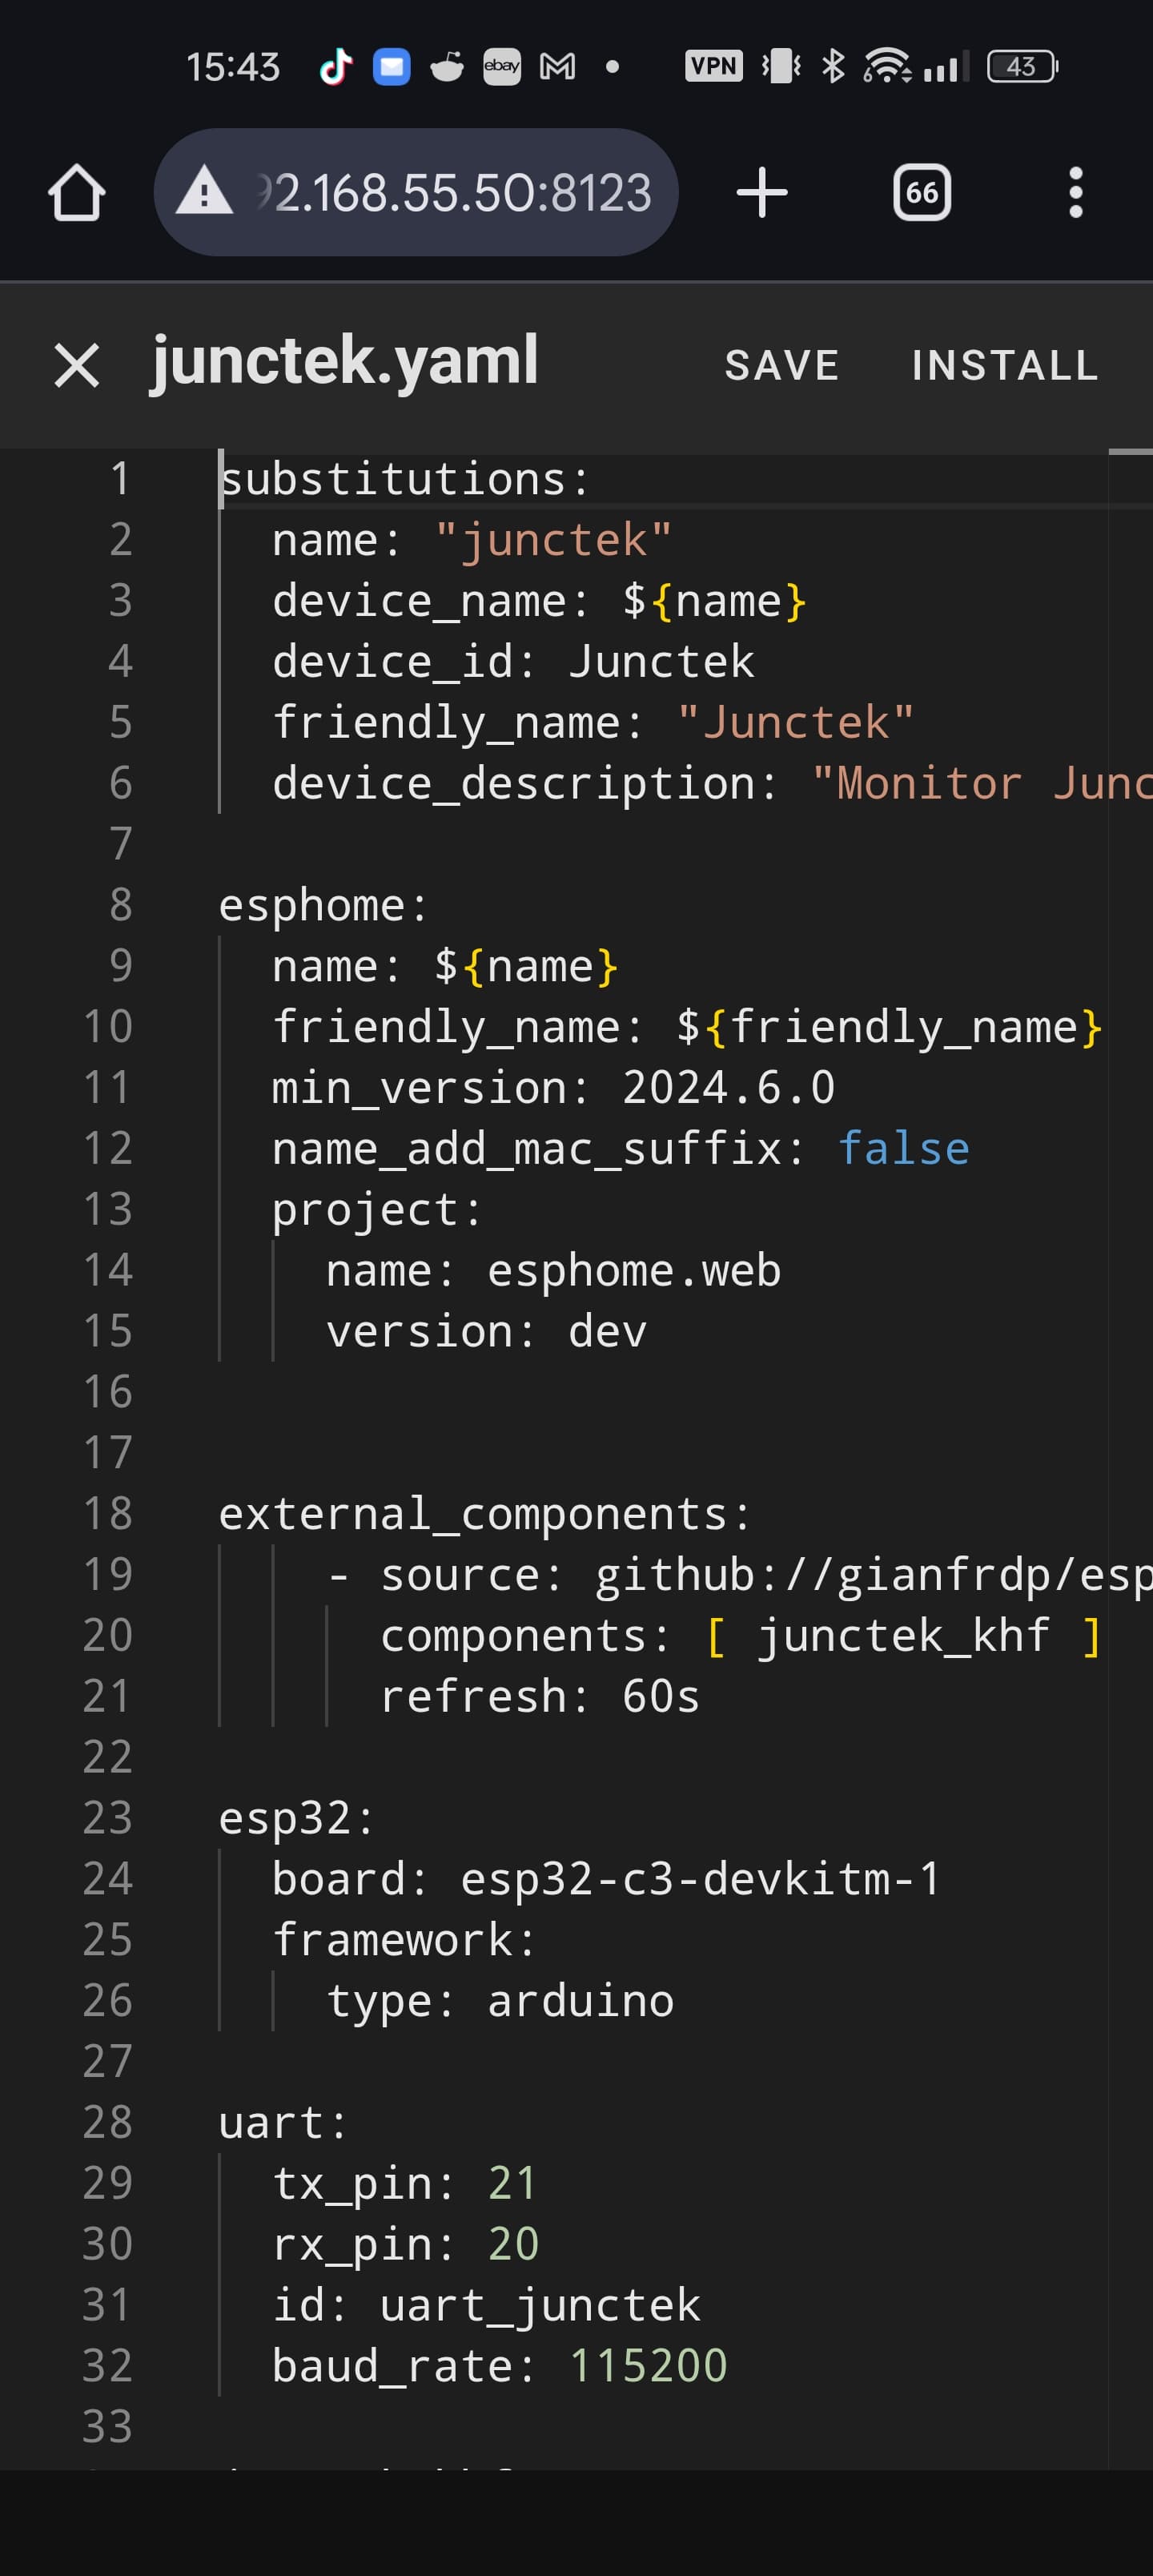Open the browser three-dot overflow menu
Screen dimensions: 1153x2576
coord(1075,192)
